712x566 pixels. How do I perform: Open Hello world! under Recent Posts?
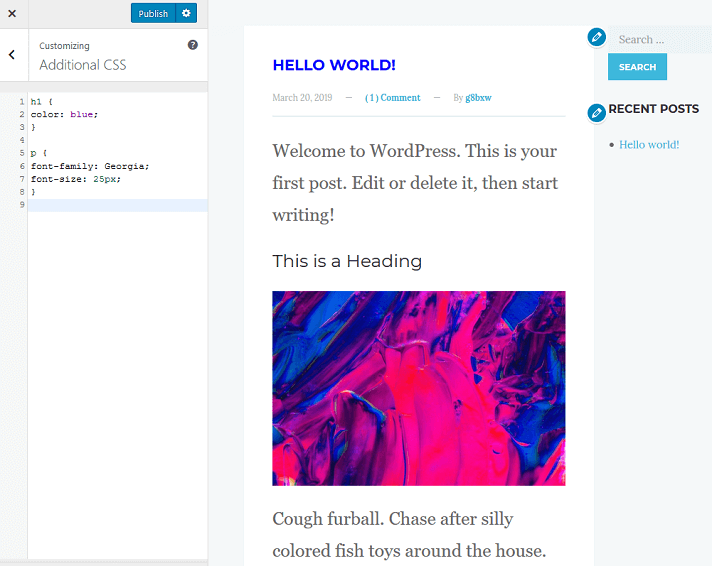[x=649, y=145]
